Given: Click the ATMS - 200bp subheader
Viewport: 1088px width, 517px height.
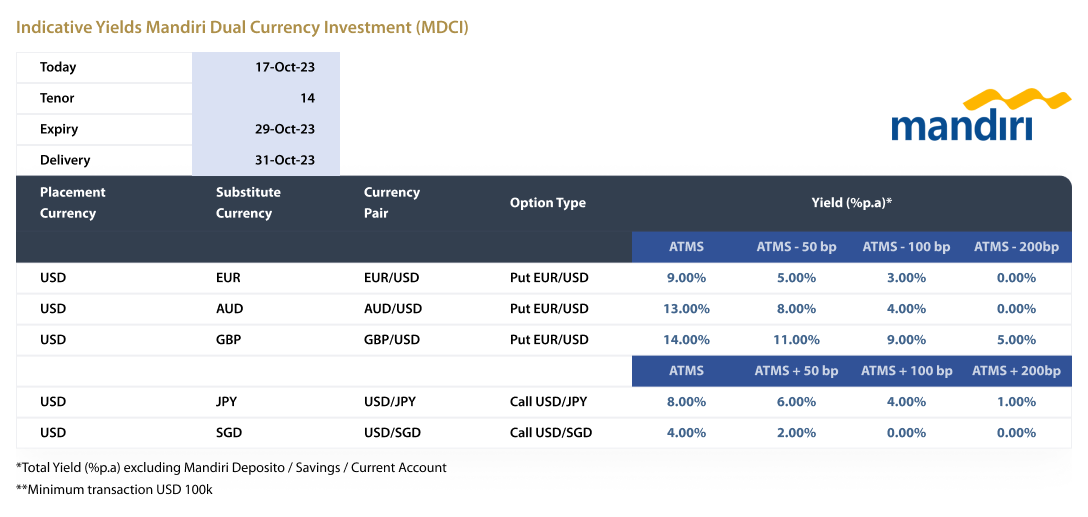Looking at the screenshot, I should tap(1017, 247).
